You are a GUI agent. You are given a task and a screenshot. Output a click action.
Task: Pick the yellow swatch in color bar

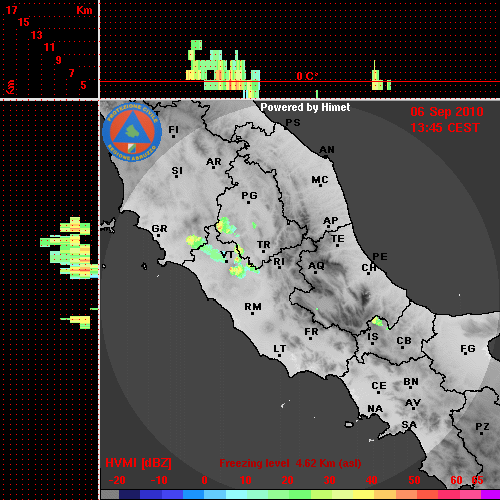click(x=363, y=494)
